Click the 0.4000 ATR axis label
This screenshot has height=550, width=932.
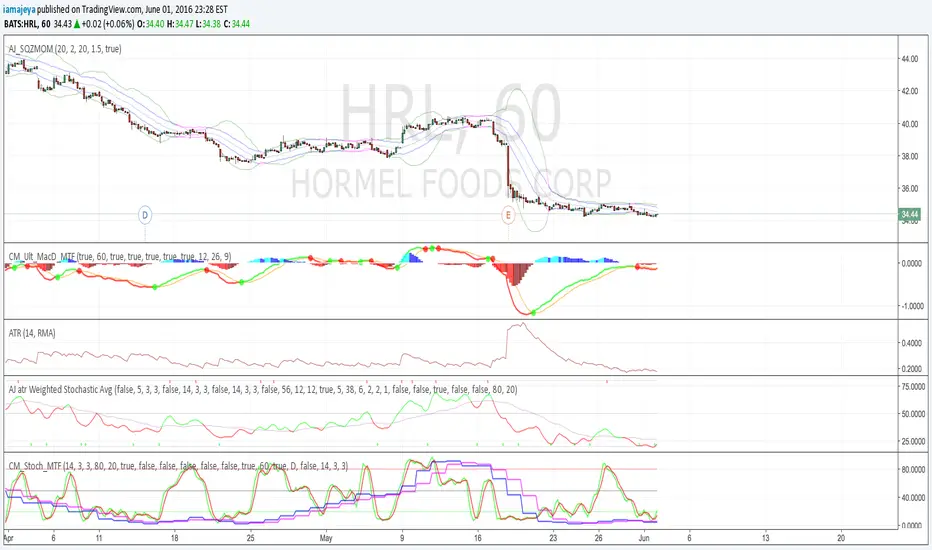(913, 343)
